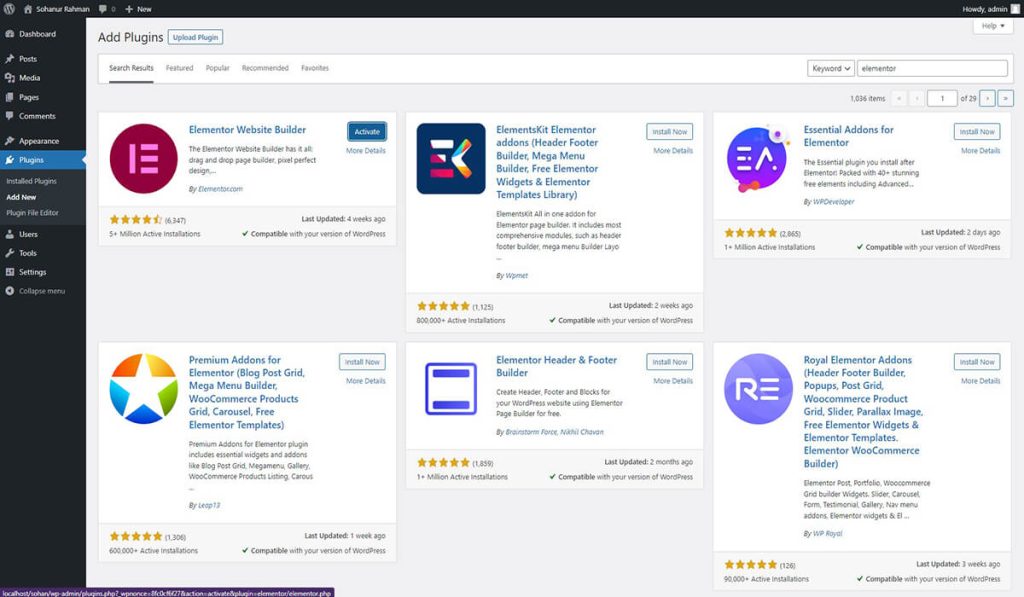Viewport: 1024px width, 597px height.
Task: Open author link WP Royal
Action: tap(827, 534)
